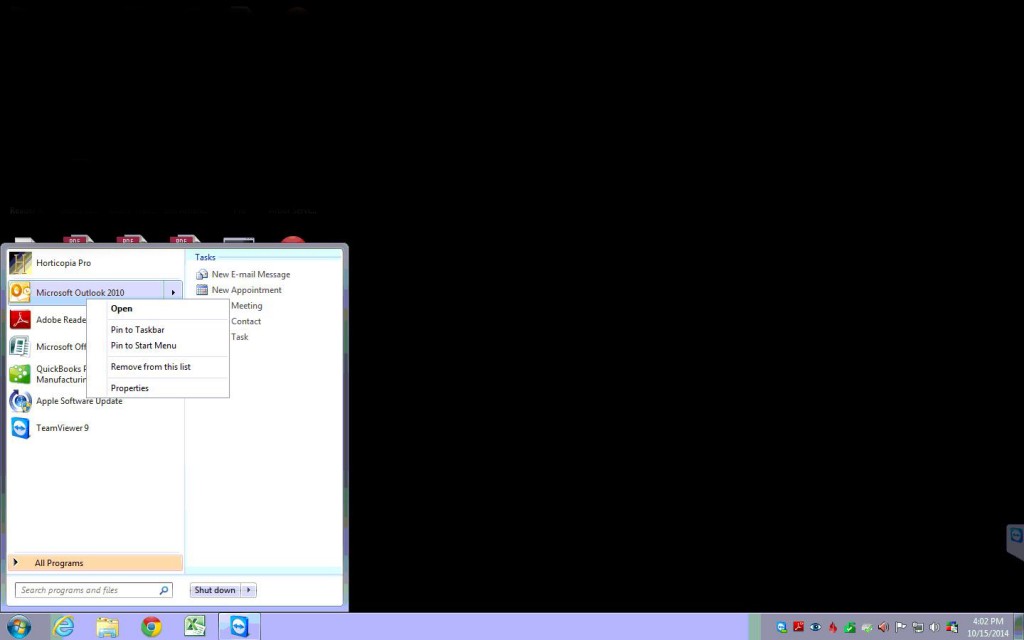View Properties of the Outlook shortcut

(x=130, y=388)
